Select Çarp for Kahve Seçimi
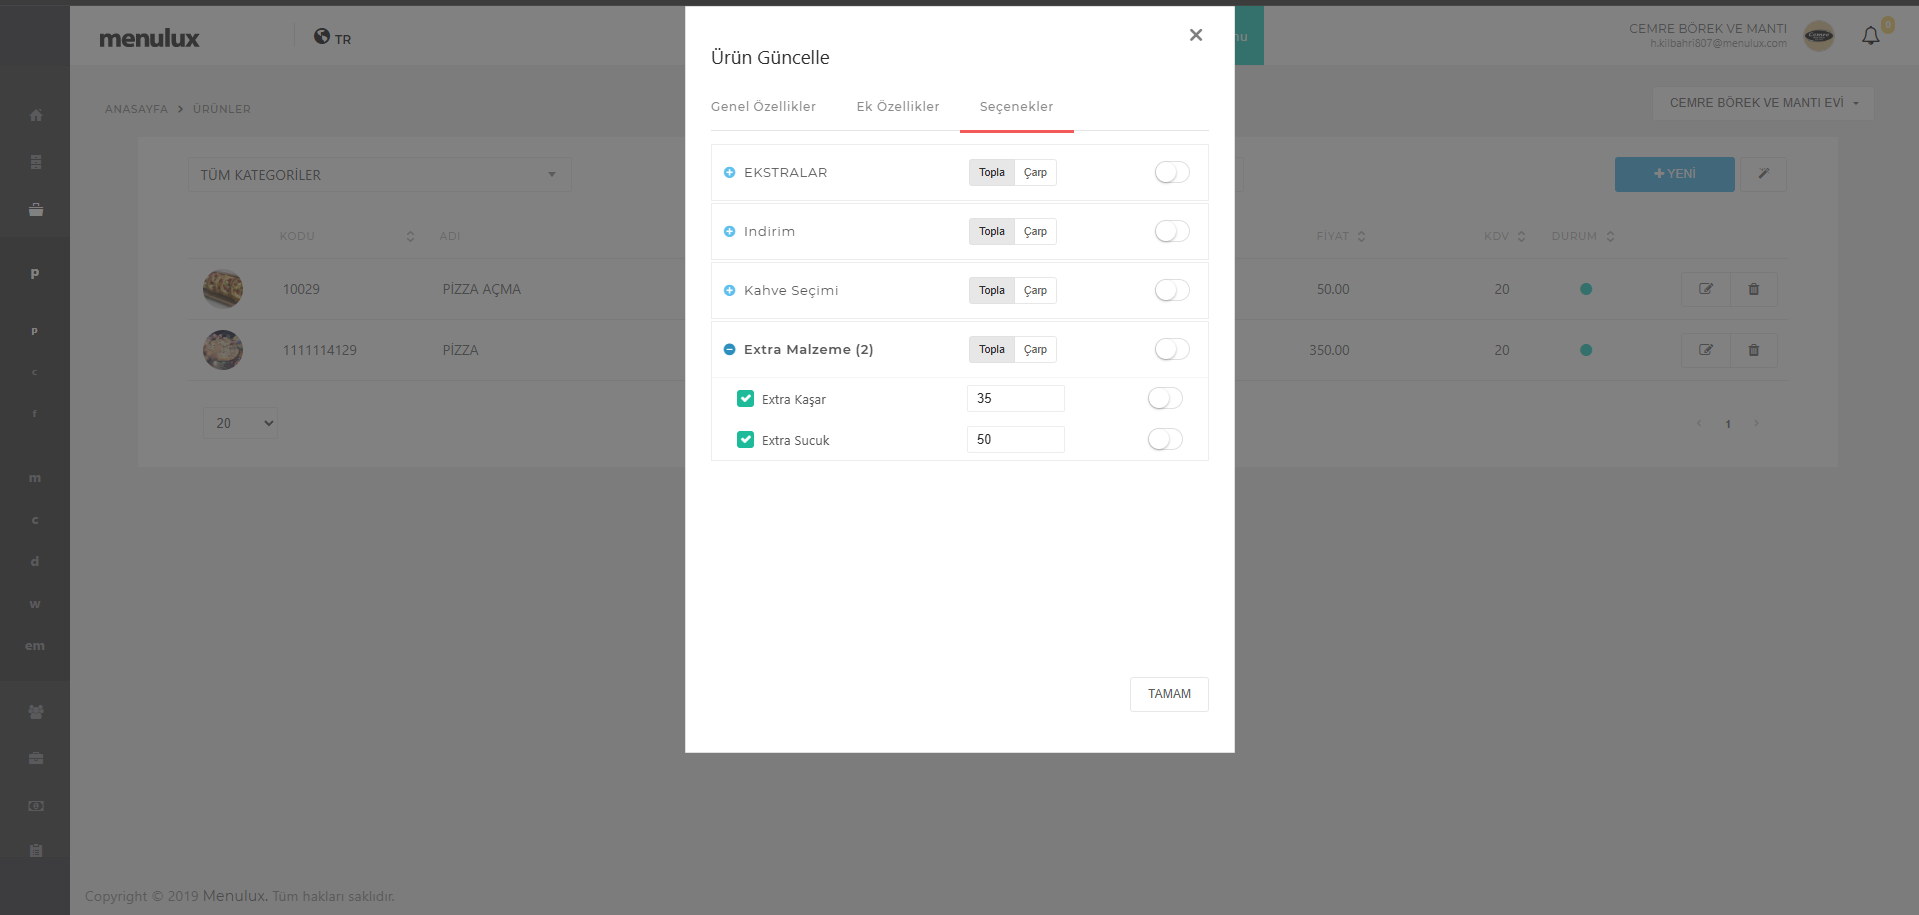 click(x=1035, y=290)
